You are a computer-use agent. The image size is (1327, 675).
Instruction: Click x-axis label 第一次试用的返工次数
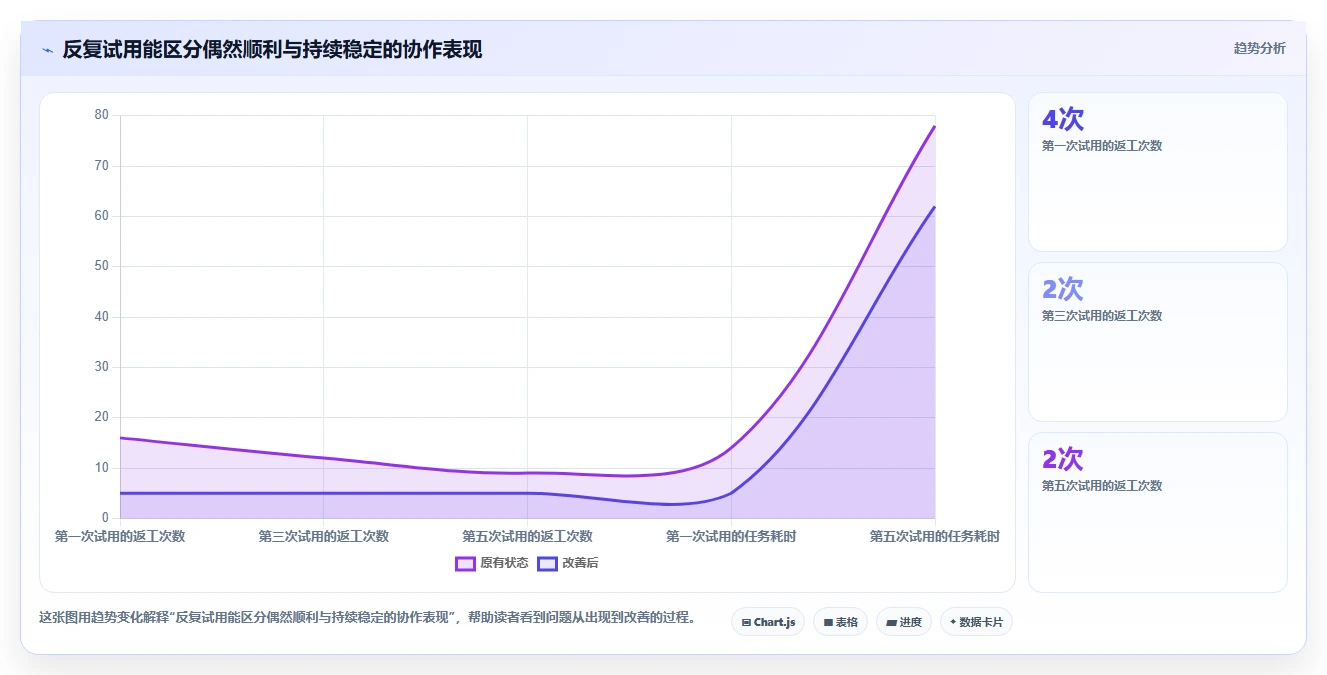(120, 536)
